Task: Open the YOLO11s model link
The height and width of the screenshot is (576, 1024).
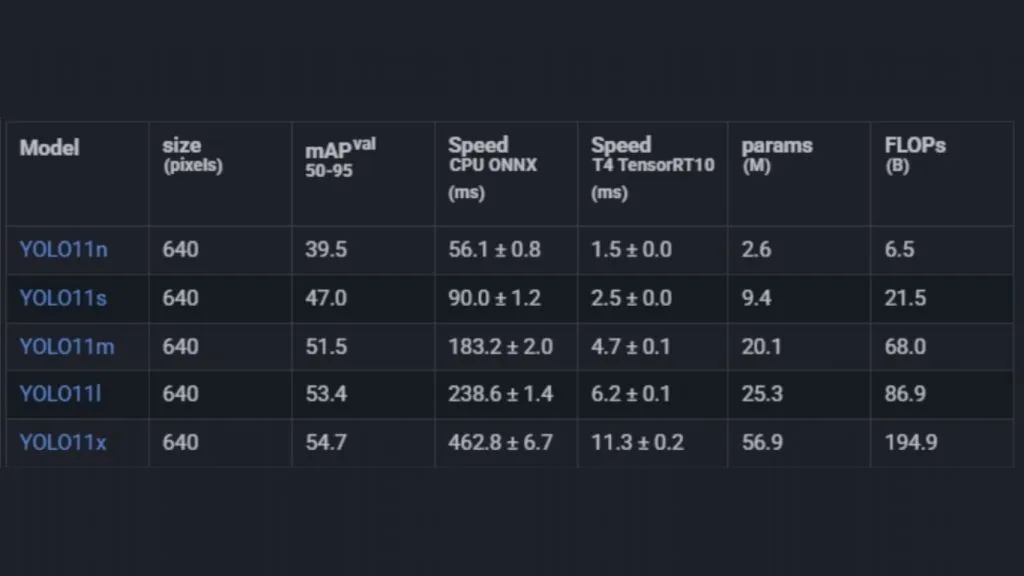Action: pos(63,298)
